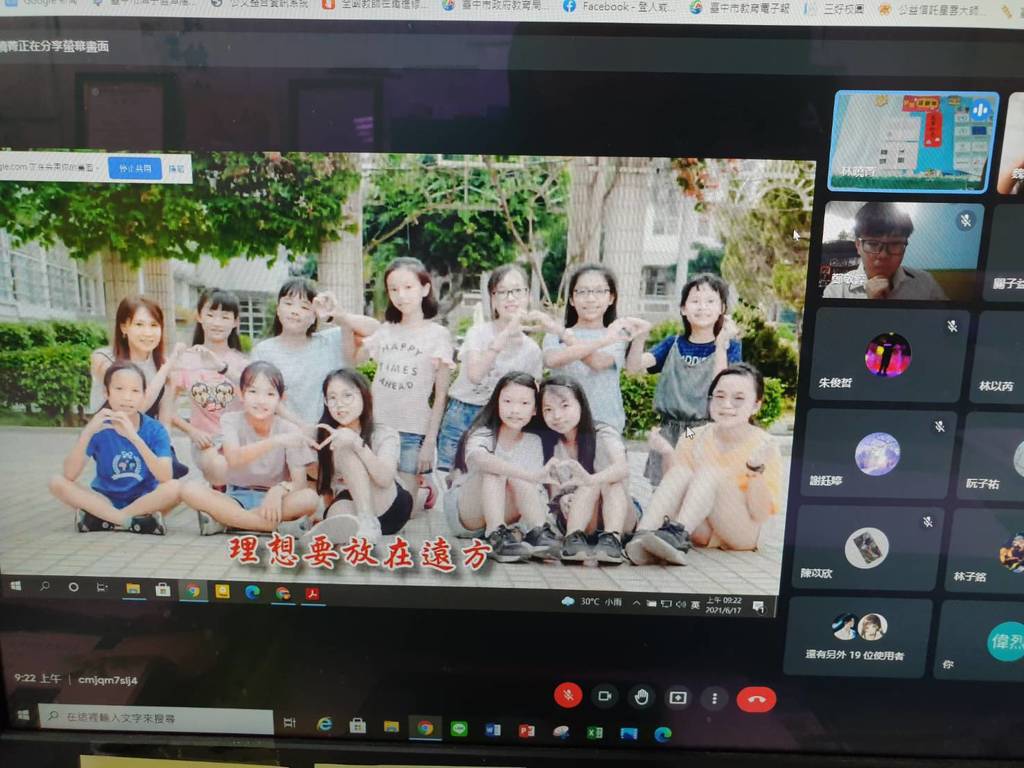
Task: Open the Facebook bookmark in the bookmarks bar
Action: pyautogui.click(x=616, y=7)
